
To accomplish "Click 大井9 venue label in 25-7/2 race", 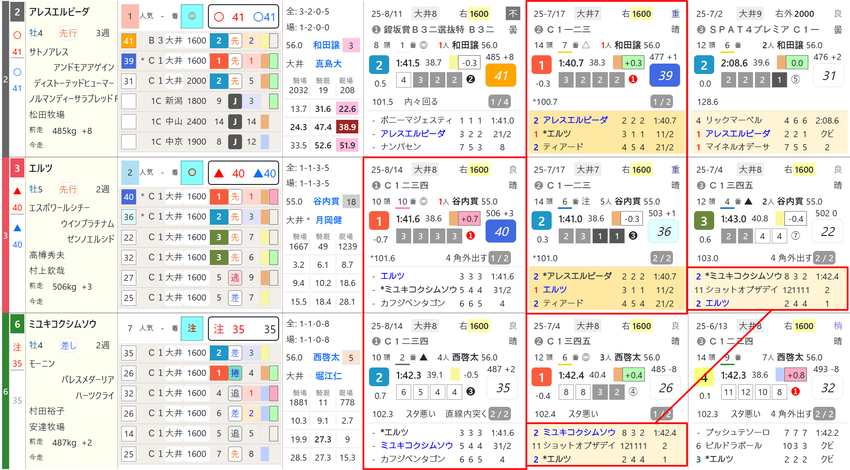I will [751, 14].
